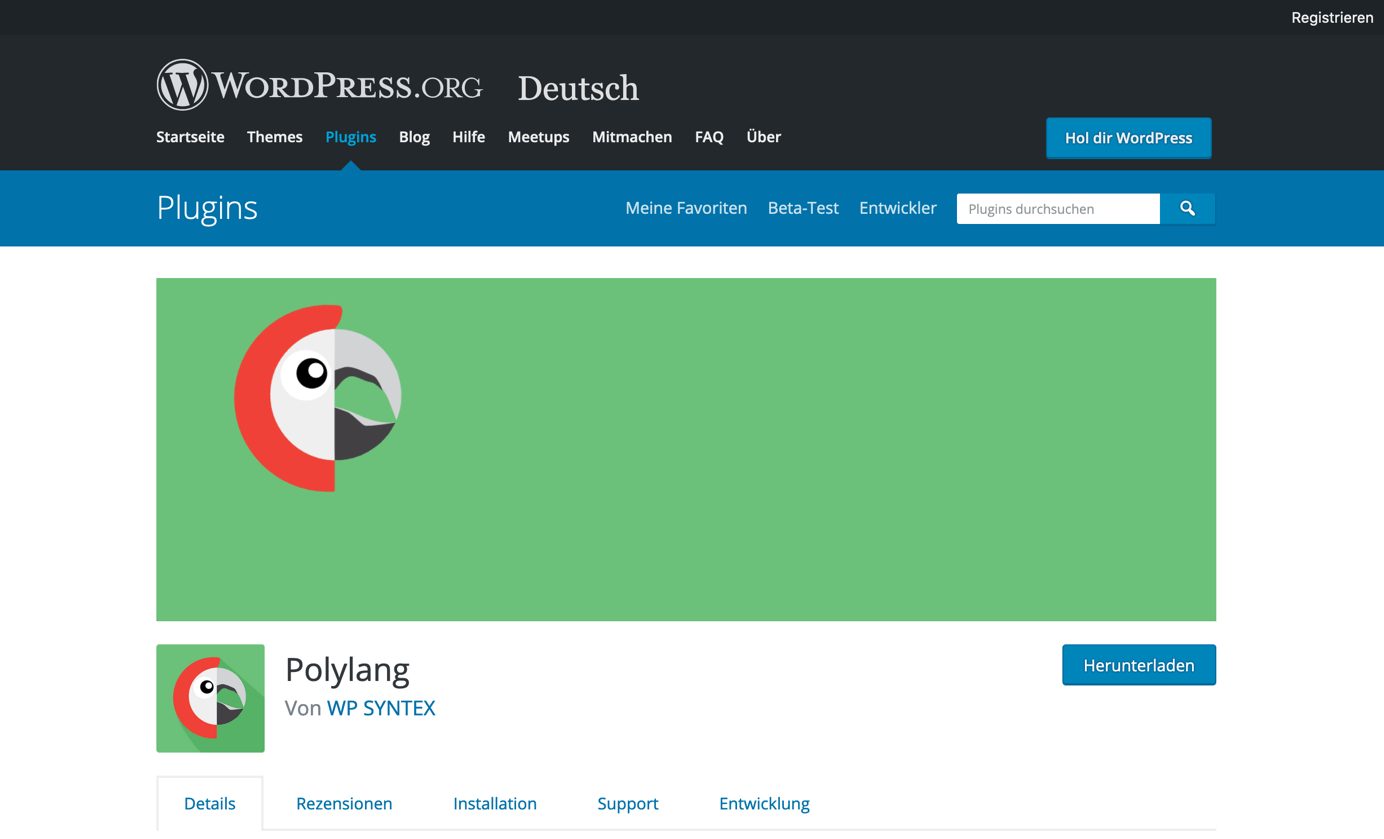
Task: Open the Startseite menu item
Action: tap(190, 137)
